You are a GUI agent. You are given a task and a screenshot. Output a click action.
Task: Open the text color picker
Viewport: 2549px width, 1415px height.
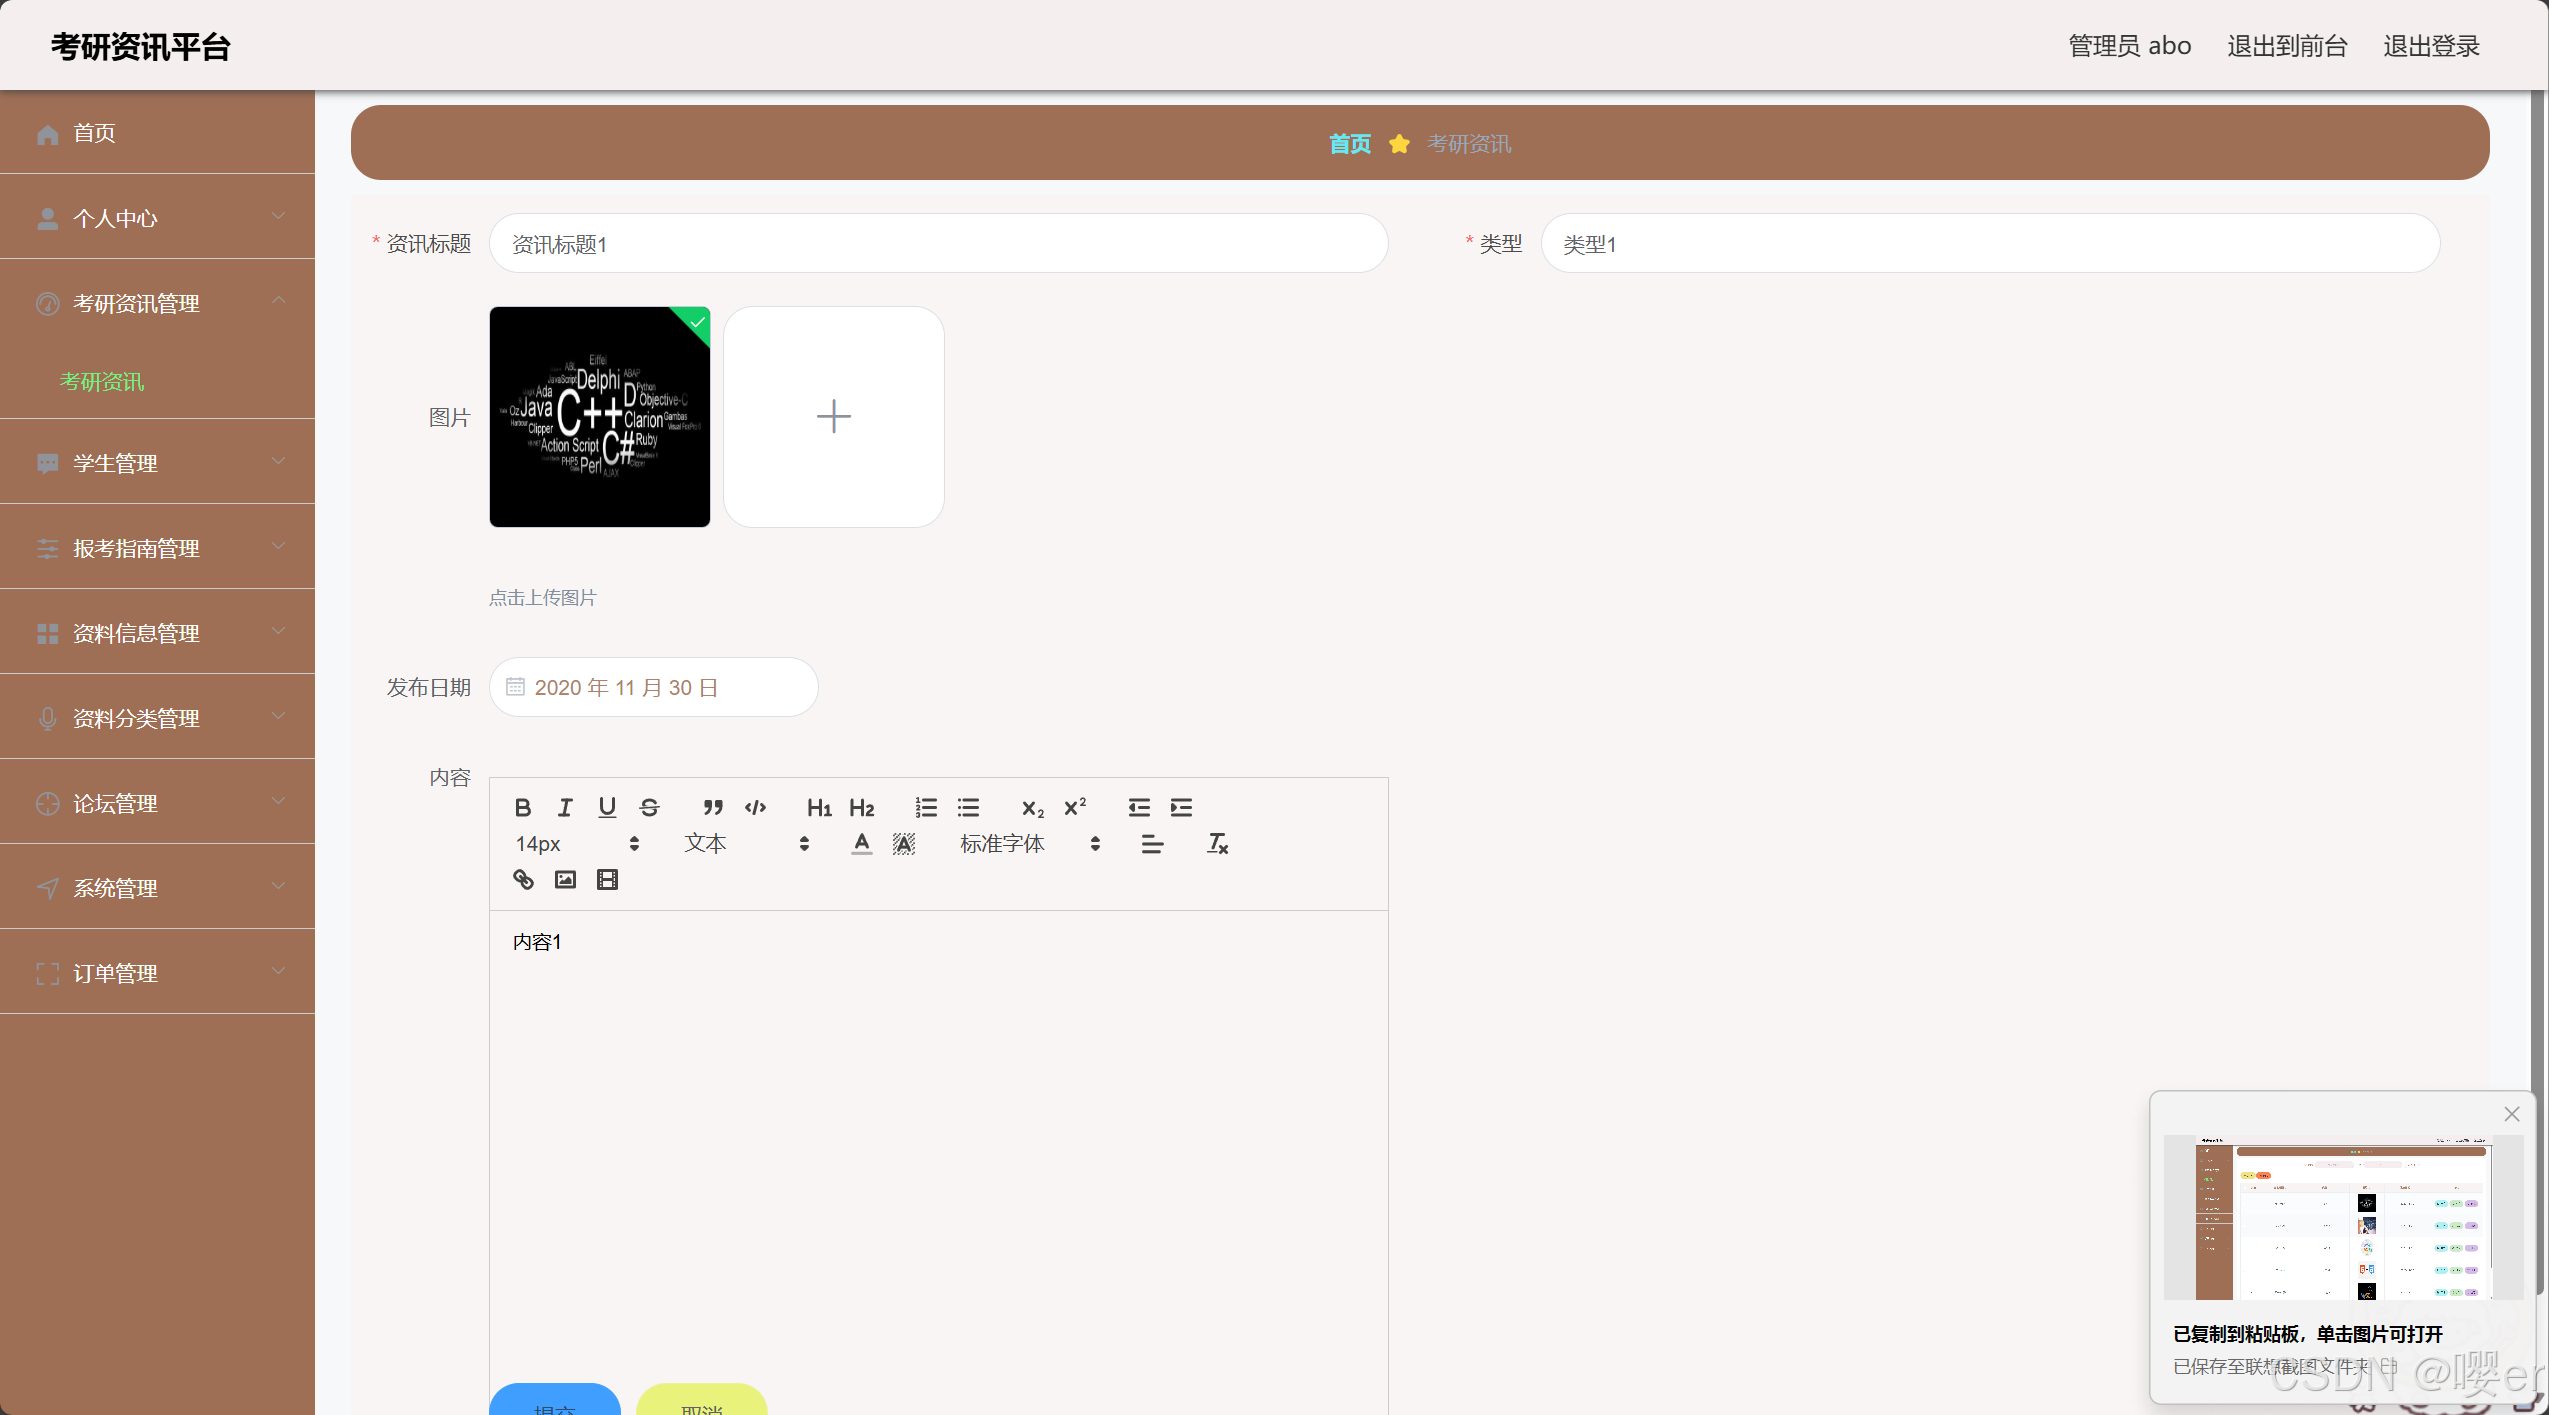pos(861,844)
